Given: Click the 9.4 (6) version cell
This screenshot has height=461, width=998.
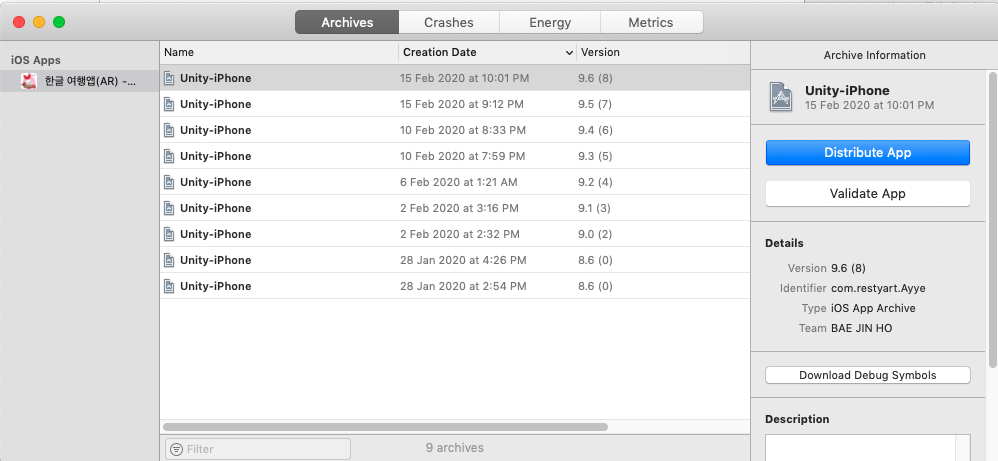Looking at the screenshot, I should [595, 131].
